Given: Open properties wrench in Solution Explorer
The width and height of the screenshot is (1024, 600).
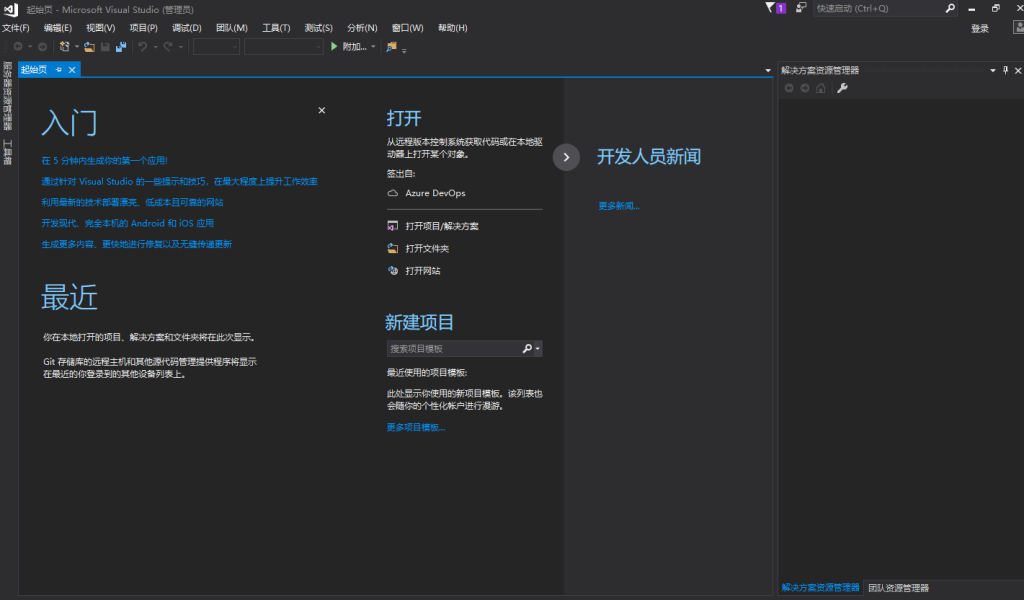Looking at the screenshot, I should coord(842,88).
